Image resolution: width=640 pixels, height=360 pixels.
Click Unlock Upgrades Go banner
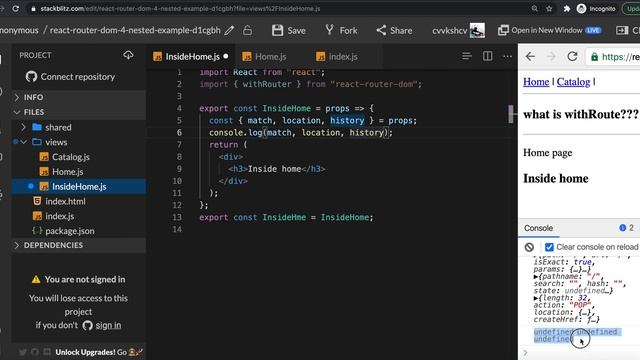[99, 352]
